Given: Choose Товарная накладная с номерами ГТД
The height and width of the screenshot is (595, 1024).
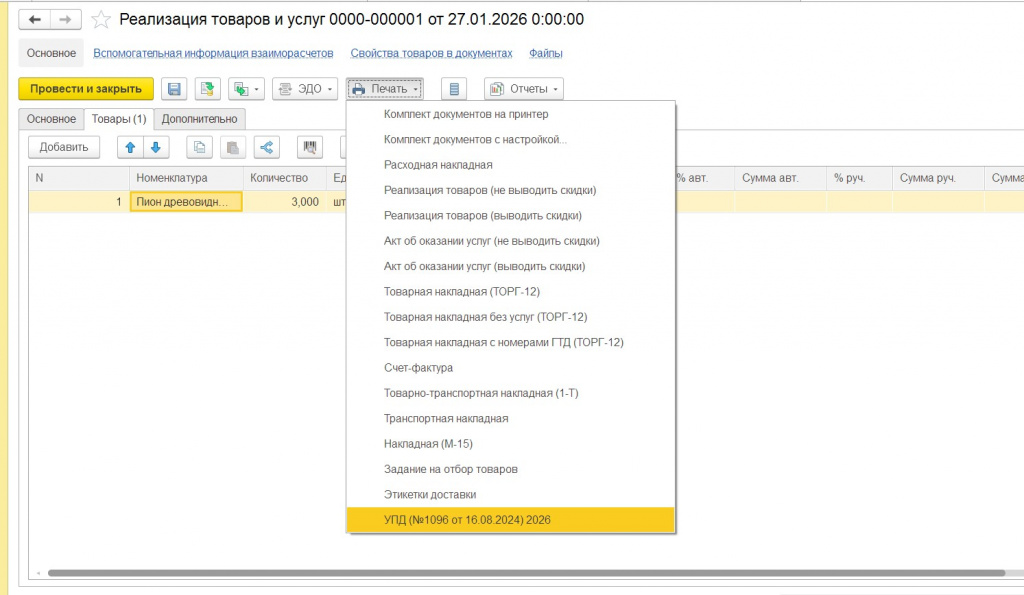Looking at the screenshot, I should [511, 342].
